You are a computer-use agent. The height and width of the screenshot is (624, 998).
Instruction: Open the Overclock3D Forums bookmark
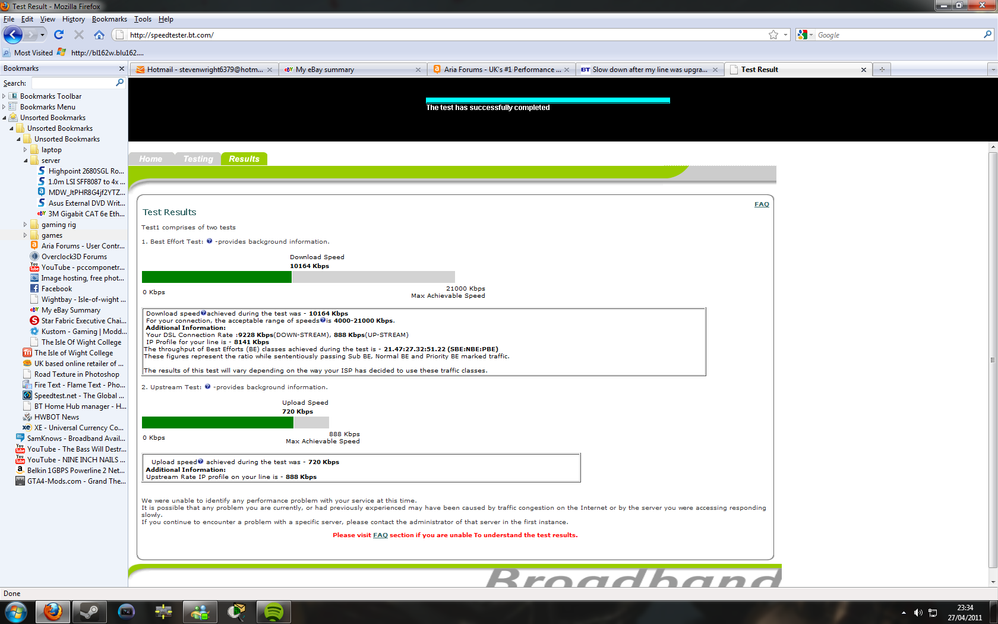tap(68, 257)
